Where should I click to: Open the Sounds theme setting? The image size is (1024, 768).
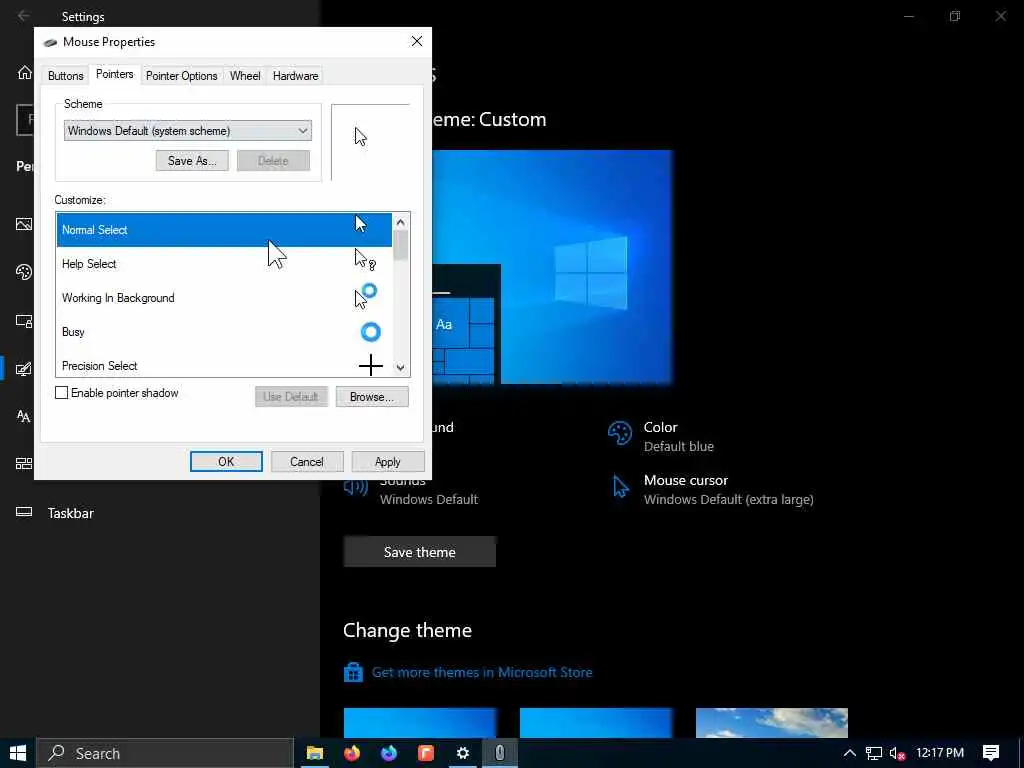tap(411, 489)
